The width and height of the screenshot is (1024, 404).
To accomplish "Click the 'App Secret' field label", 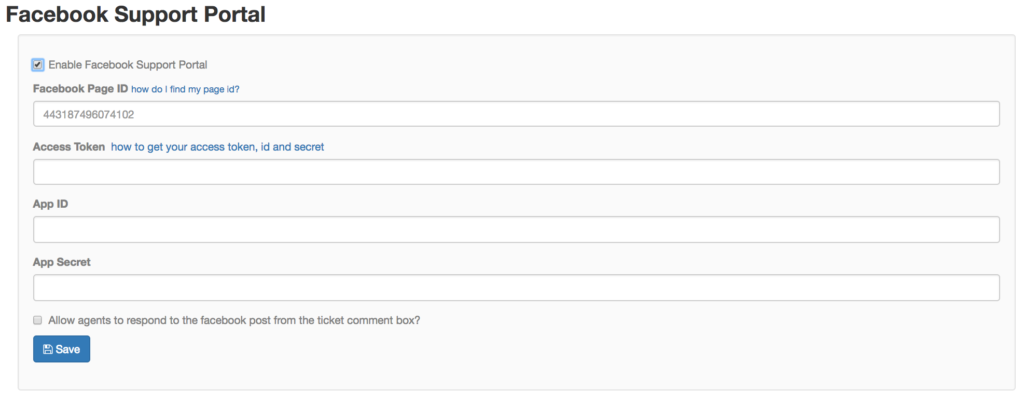I will click(x=61, y=262).
